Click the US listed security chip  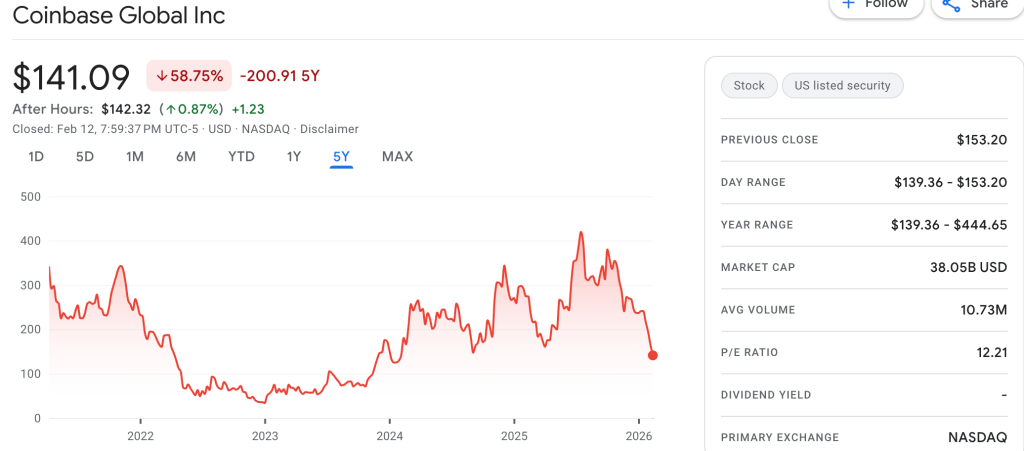click(x=842, y=86)
